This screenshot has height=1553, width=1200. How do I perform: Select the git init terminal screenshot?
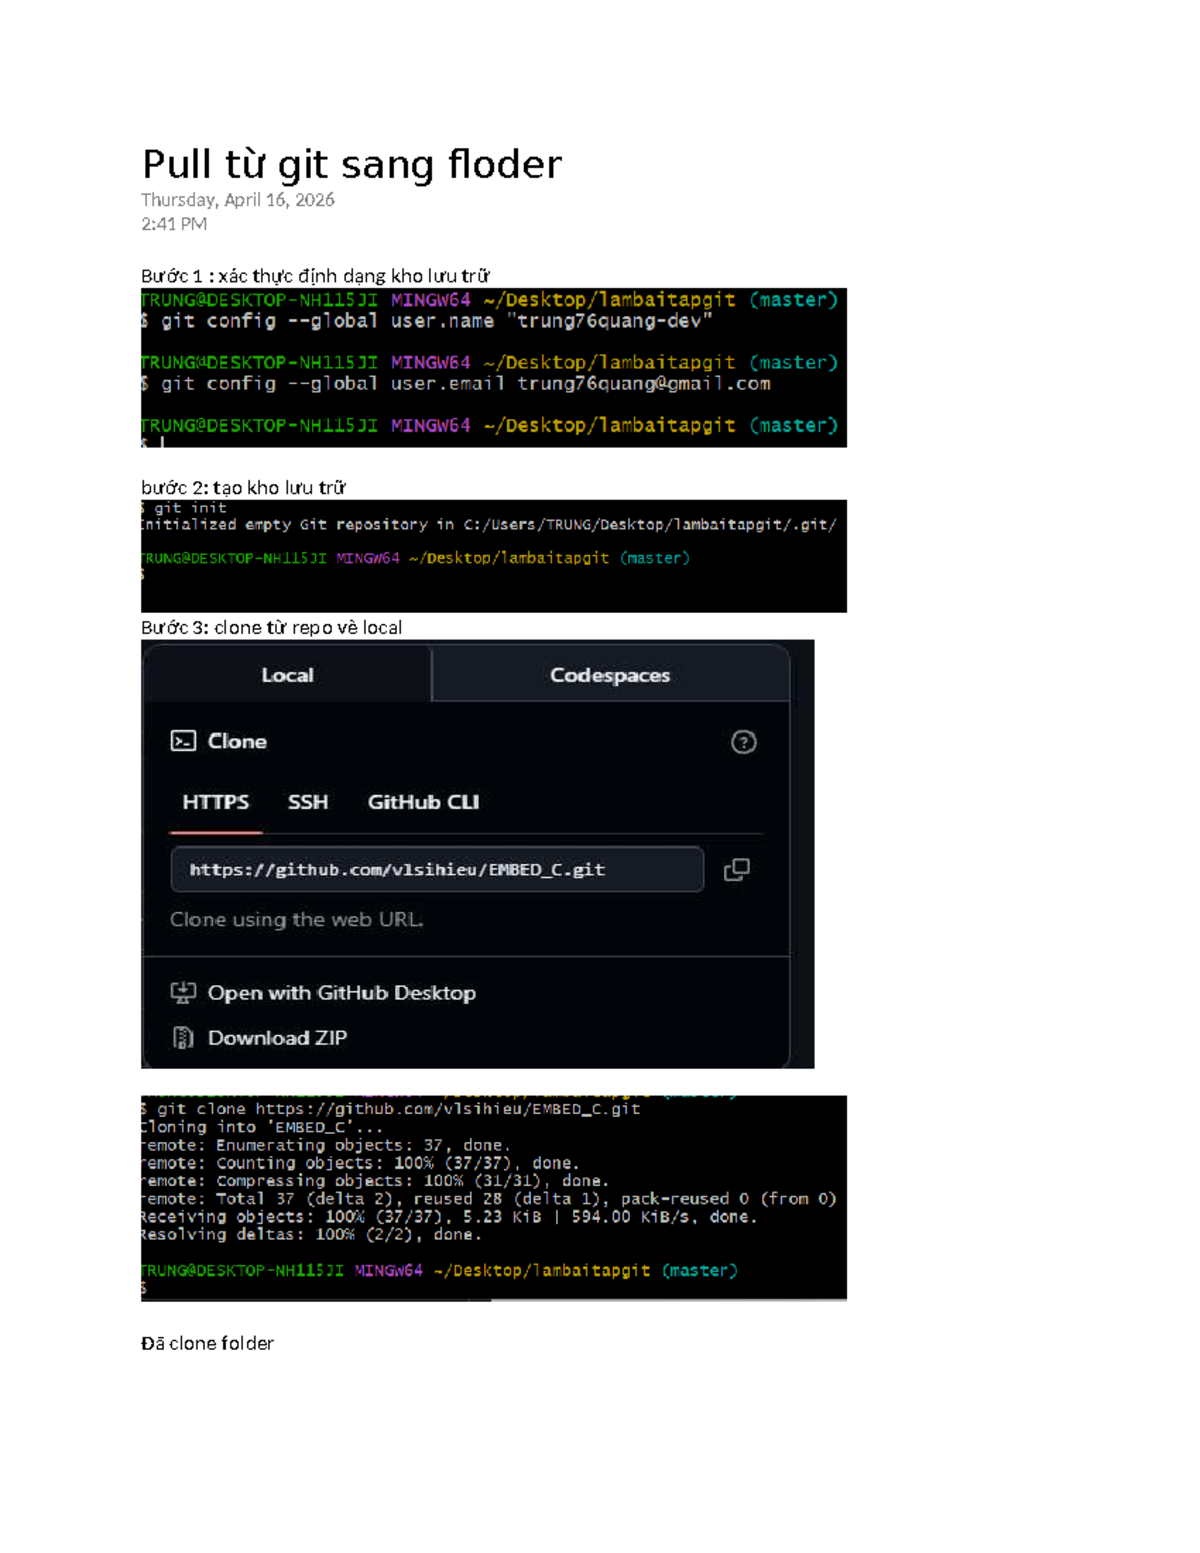493,555
